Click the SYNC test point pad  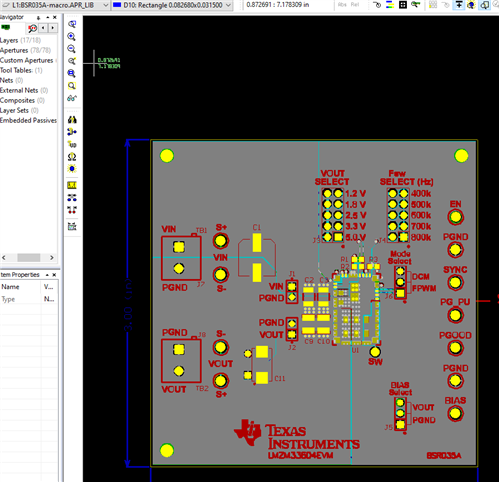click(x=455, y=282)
